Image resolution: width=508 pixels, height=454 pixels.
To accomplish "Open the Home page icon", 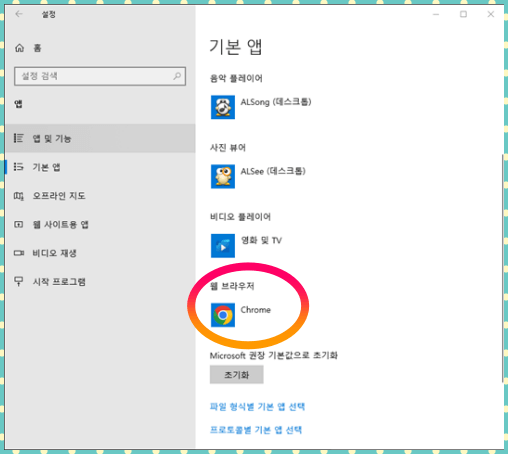I will (20, 48).
